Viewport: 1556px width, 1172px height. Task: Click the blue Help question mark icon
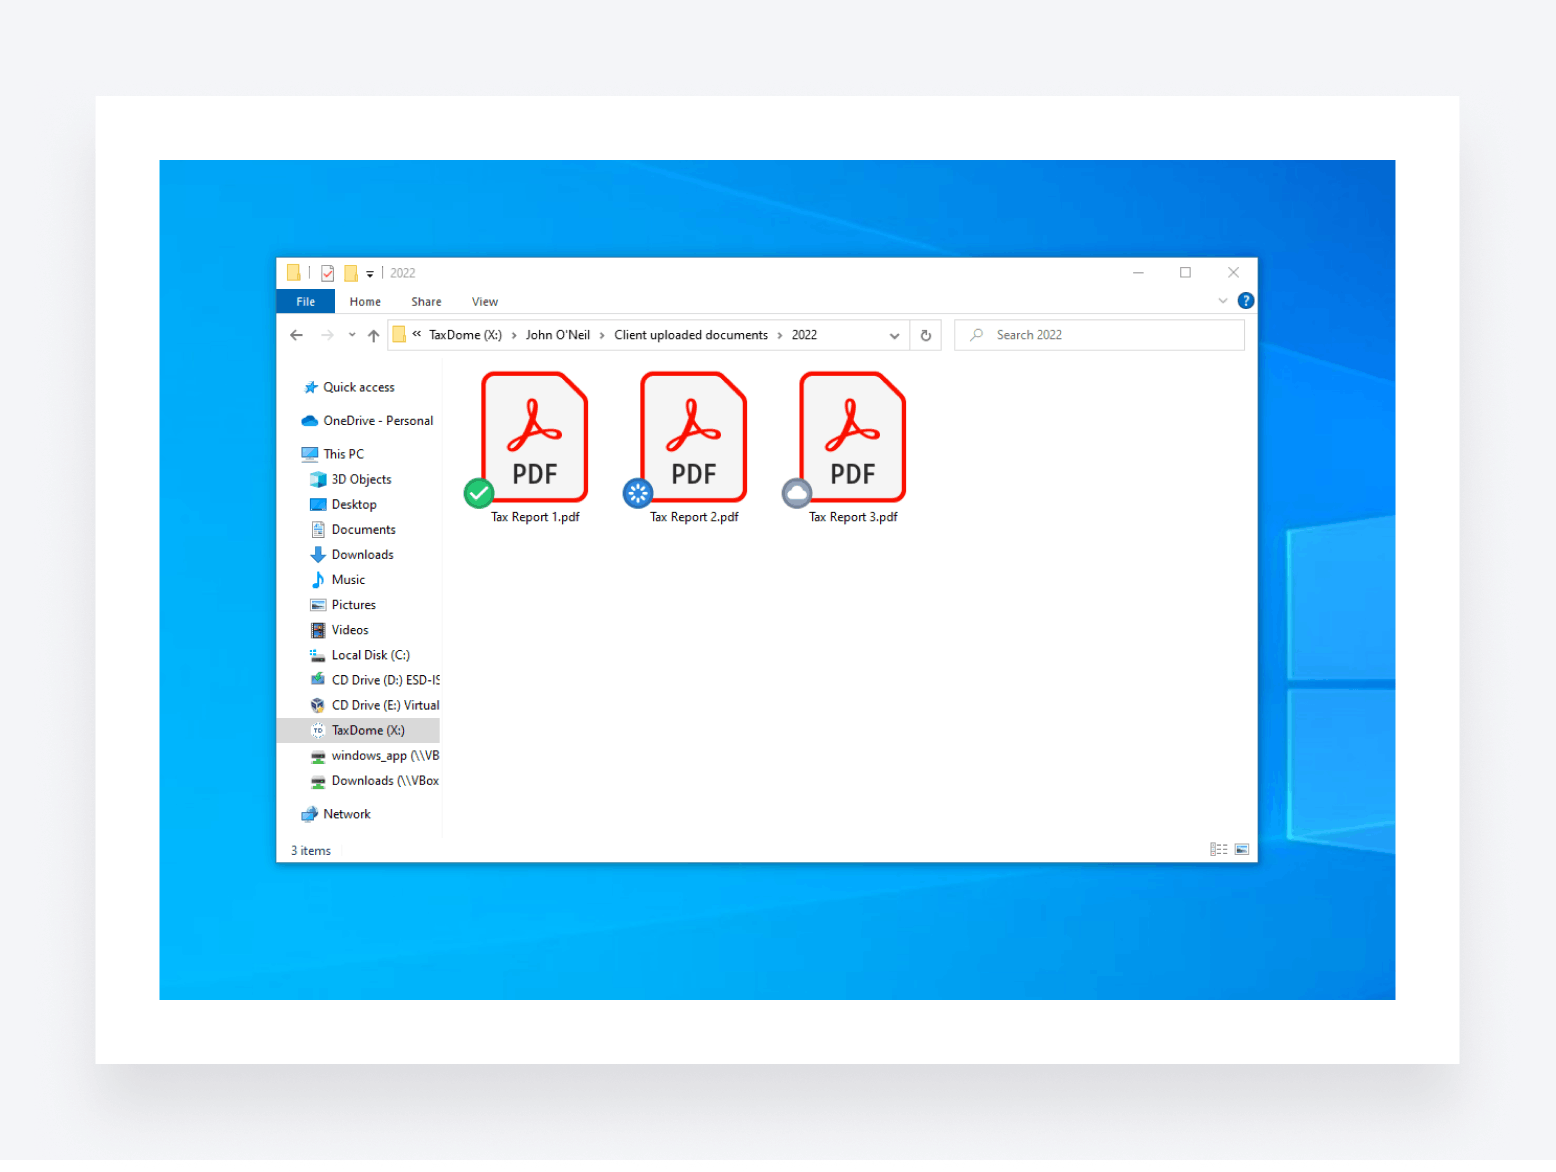pos(1245,301)
